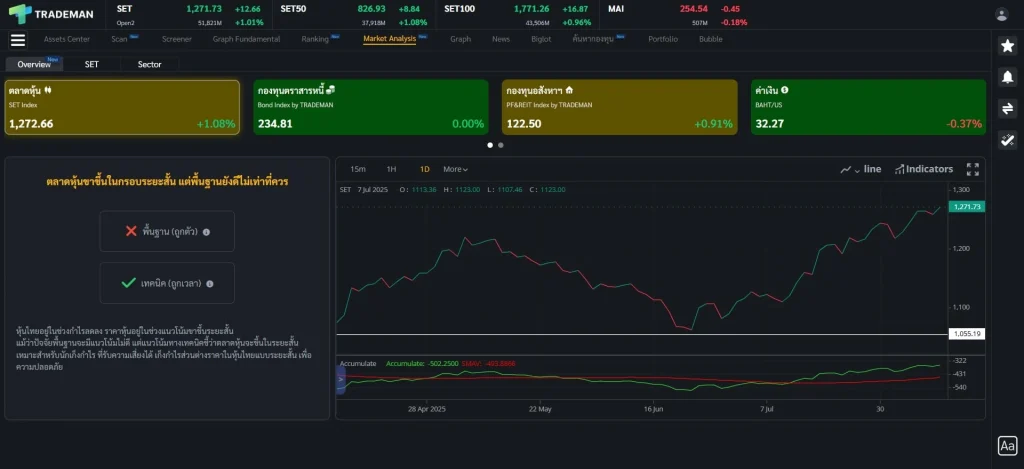The image size is (1024, 469).
Task: Open the เทคนิค (ถูกเวลา) card
Action: (167, 283)
